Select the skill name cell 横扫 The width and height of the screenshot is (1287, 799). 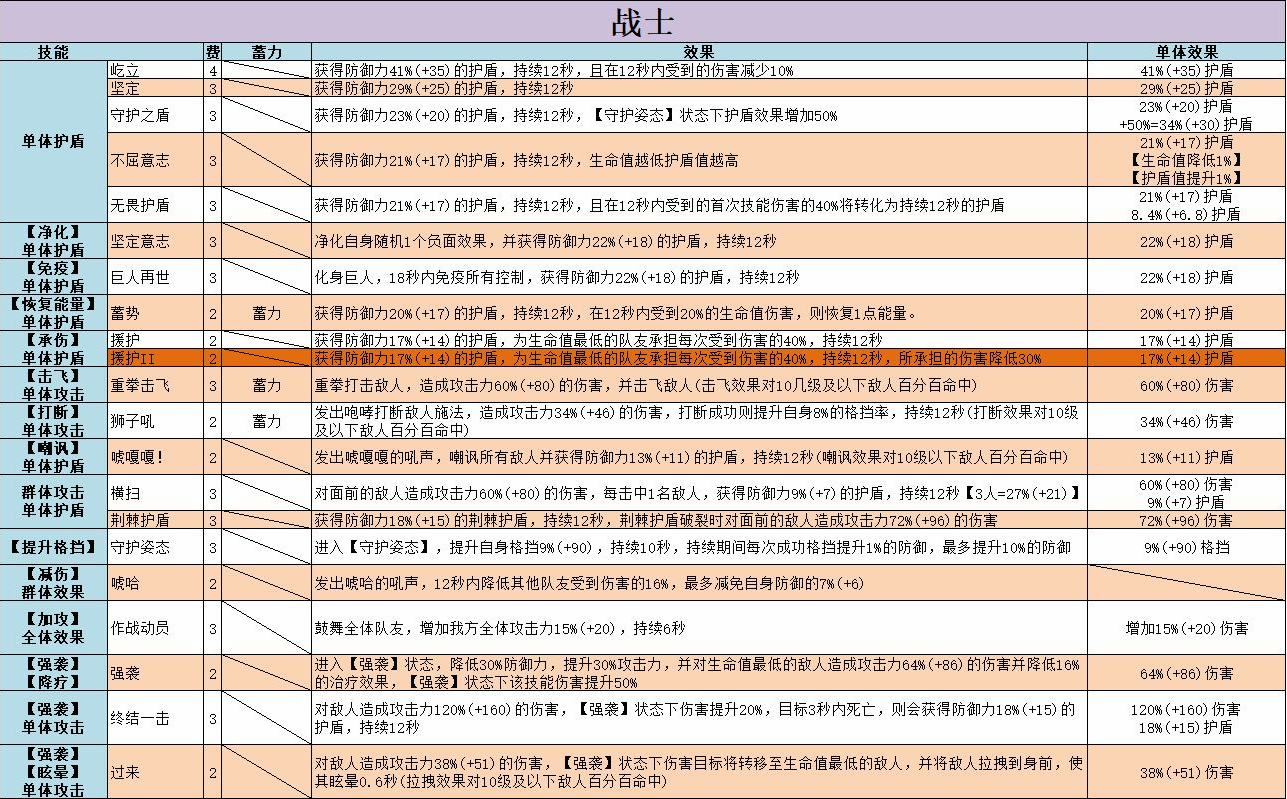tap(155, 492)
